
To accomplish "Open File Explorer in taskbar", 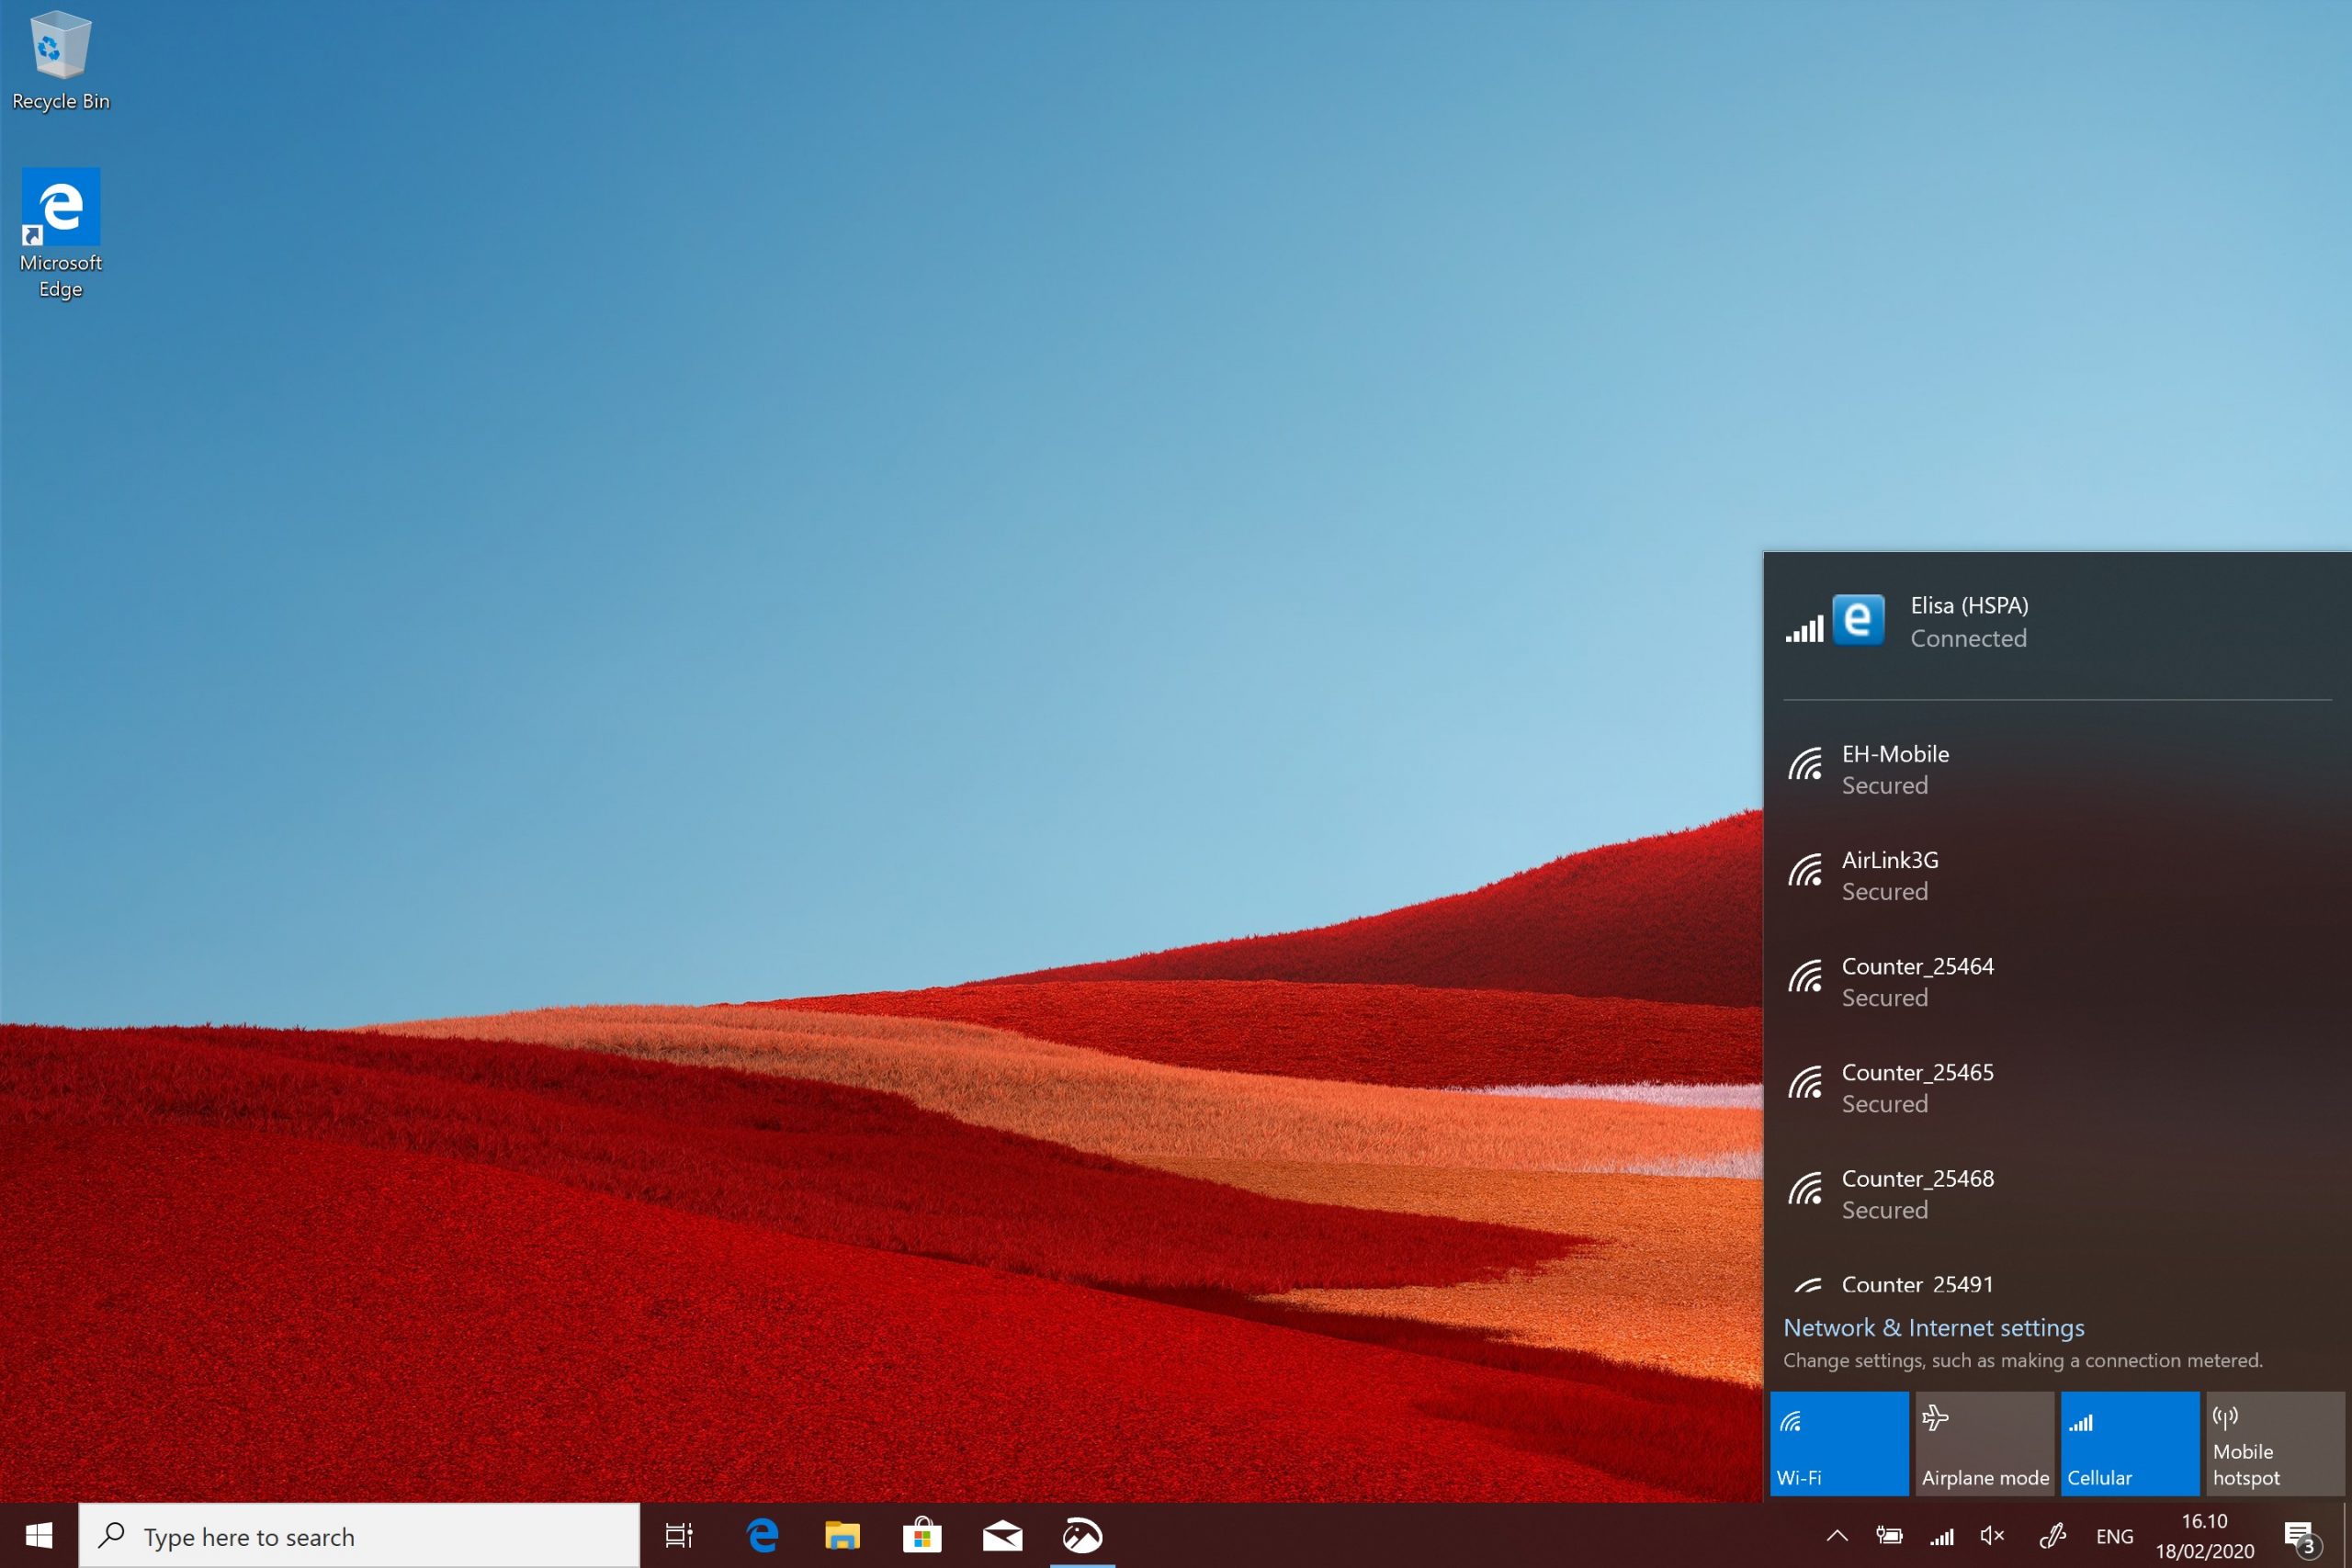I will tap(842, 1535).
